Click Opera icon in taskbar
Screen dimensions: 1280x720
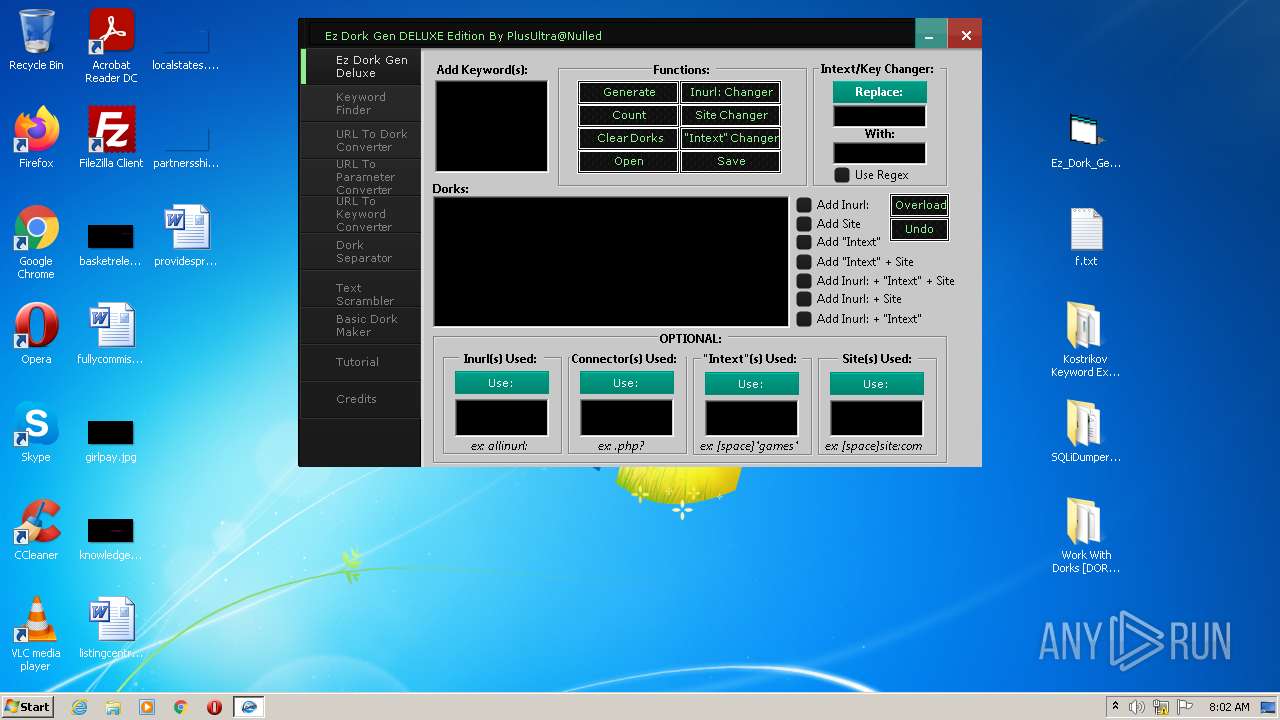click(214, 707)
